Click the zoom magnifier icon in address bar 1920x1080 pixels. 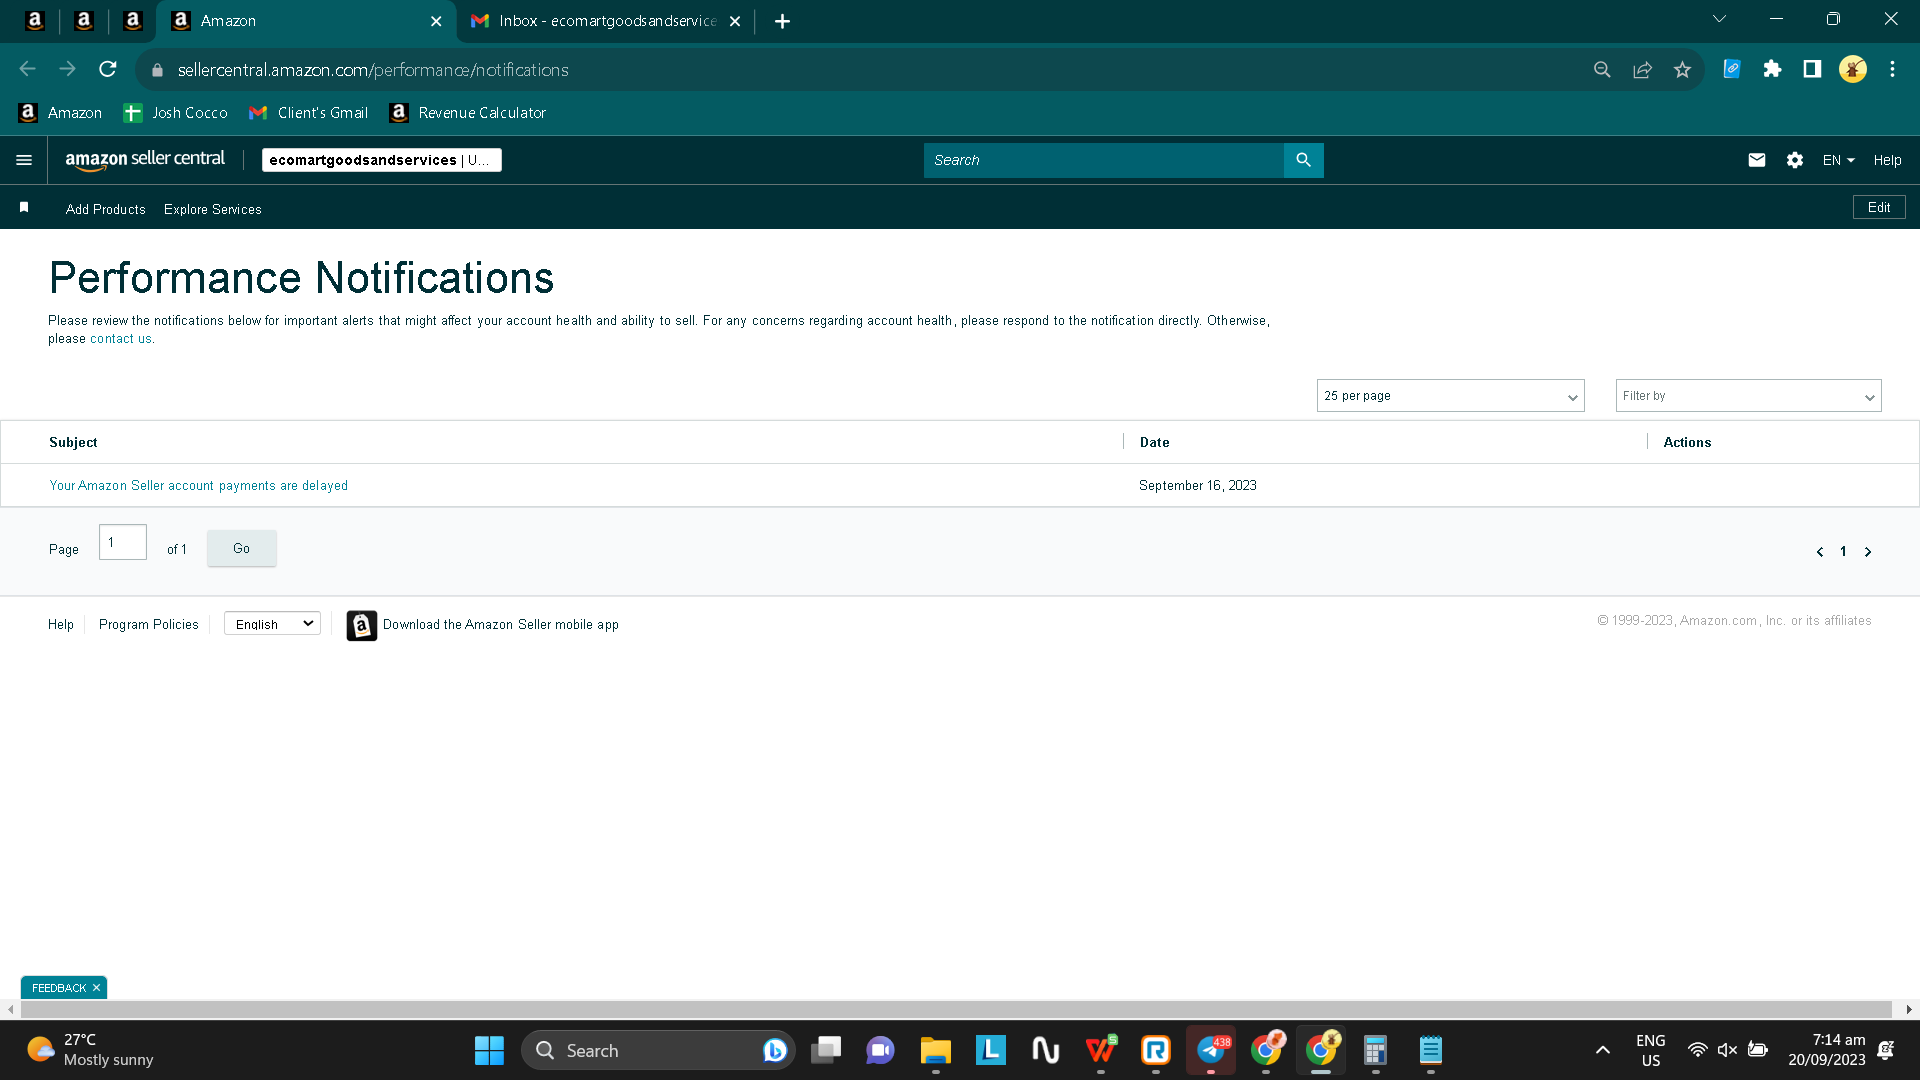point(1602,69)
